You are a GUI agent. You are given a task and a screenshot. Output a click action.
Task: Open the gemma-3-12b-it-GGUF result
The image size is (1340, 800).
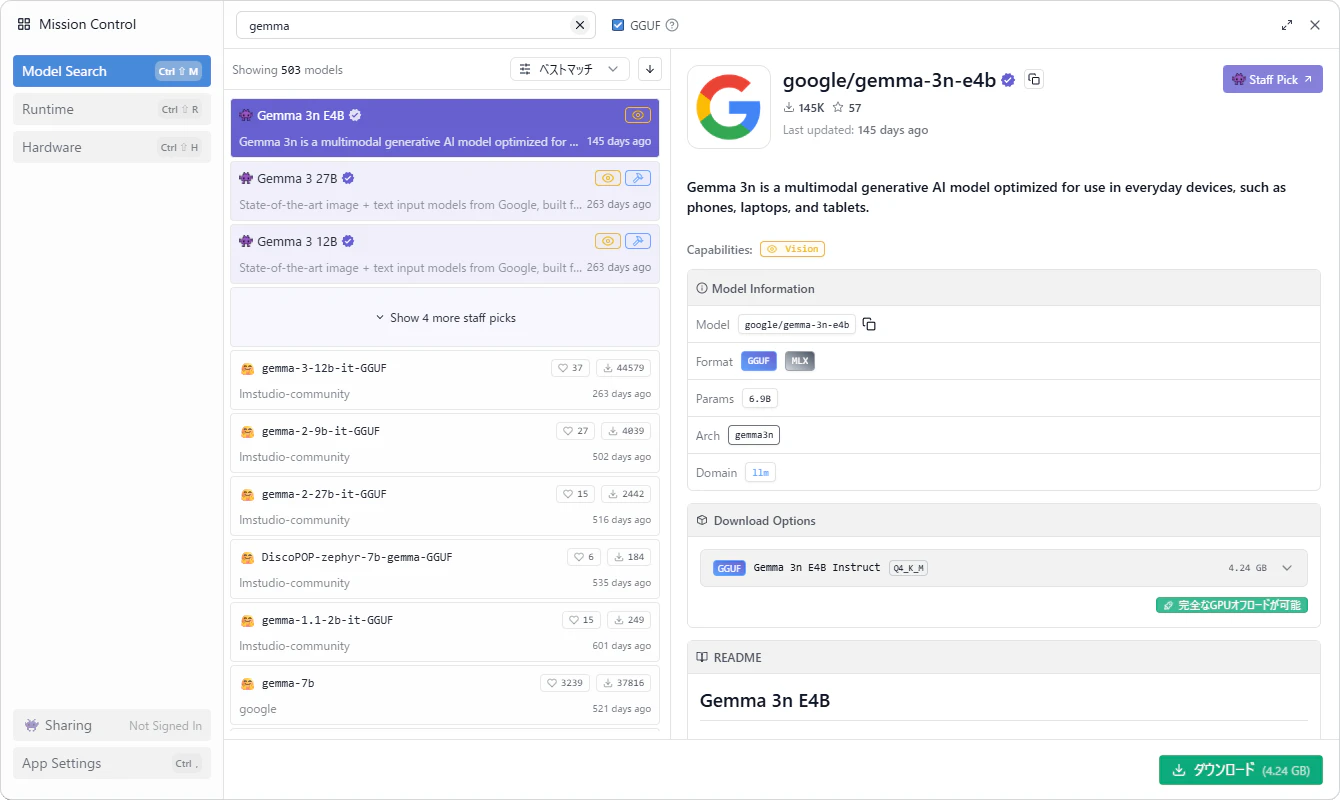pos(445,380)
